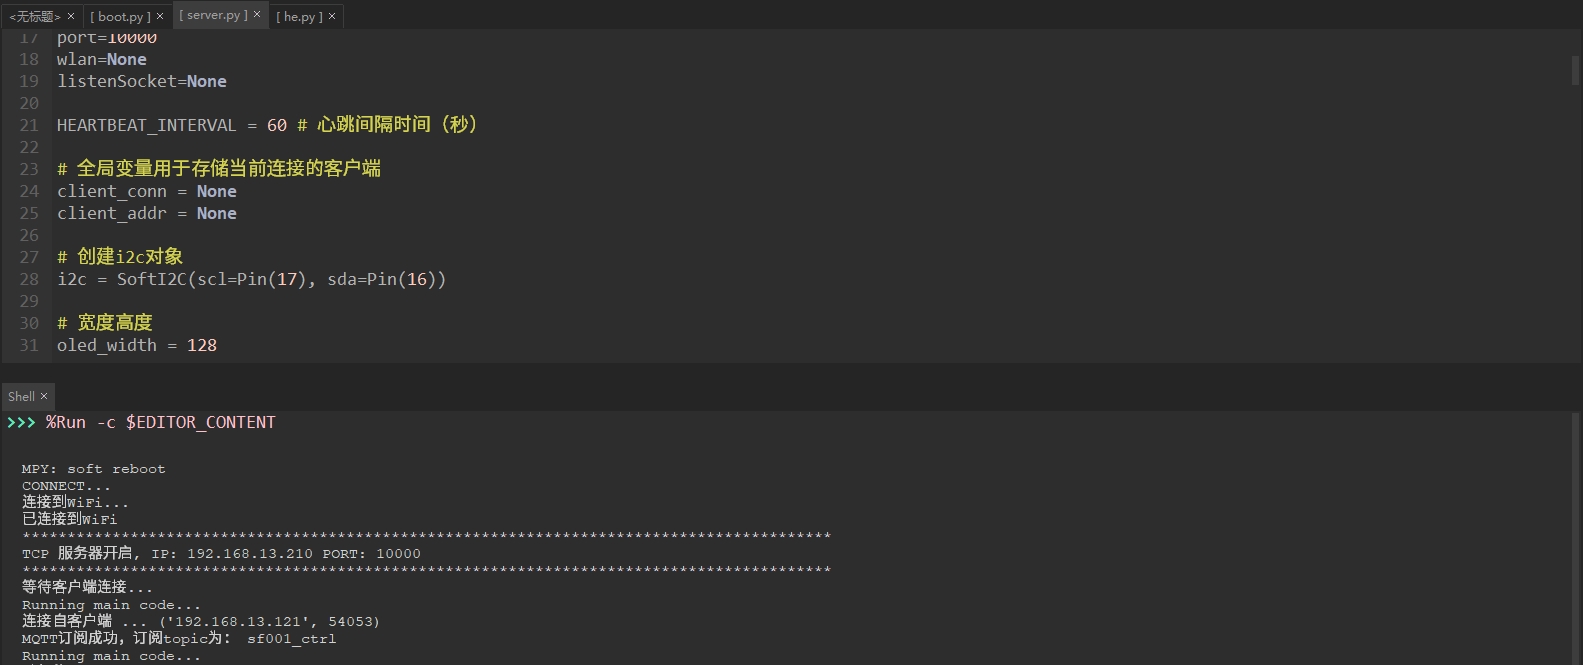1583x665 pixels.
Task: Switch to the boot.py tab
Action: click(120, 16)
